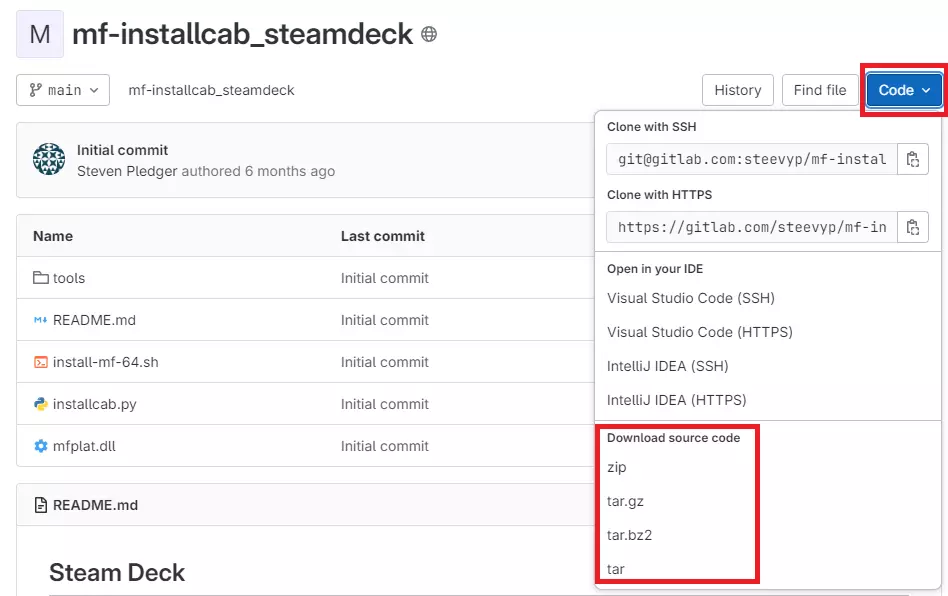Click the tools folder icon
This screenshot has width=948, height=596.
(41, 278)
